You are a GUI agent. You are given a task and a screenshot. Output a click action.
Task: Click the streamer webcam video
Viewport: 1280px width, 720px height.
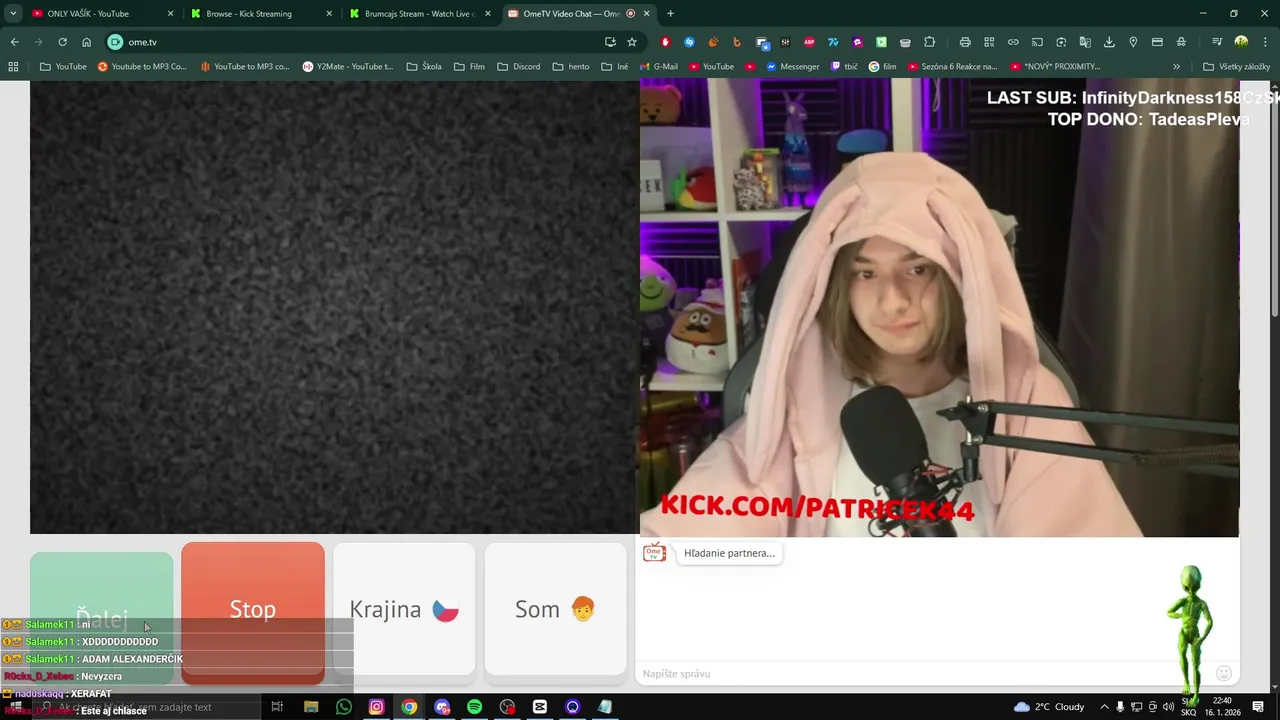click(939, 308)
